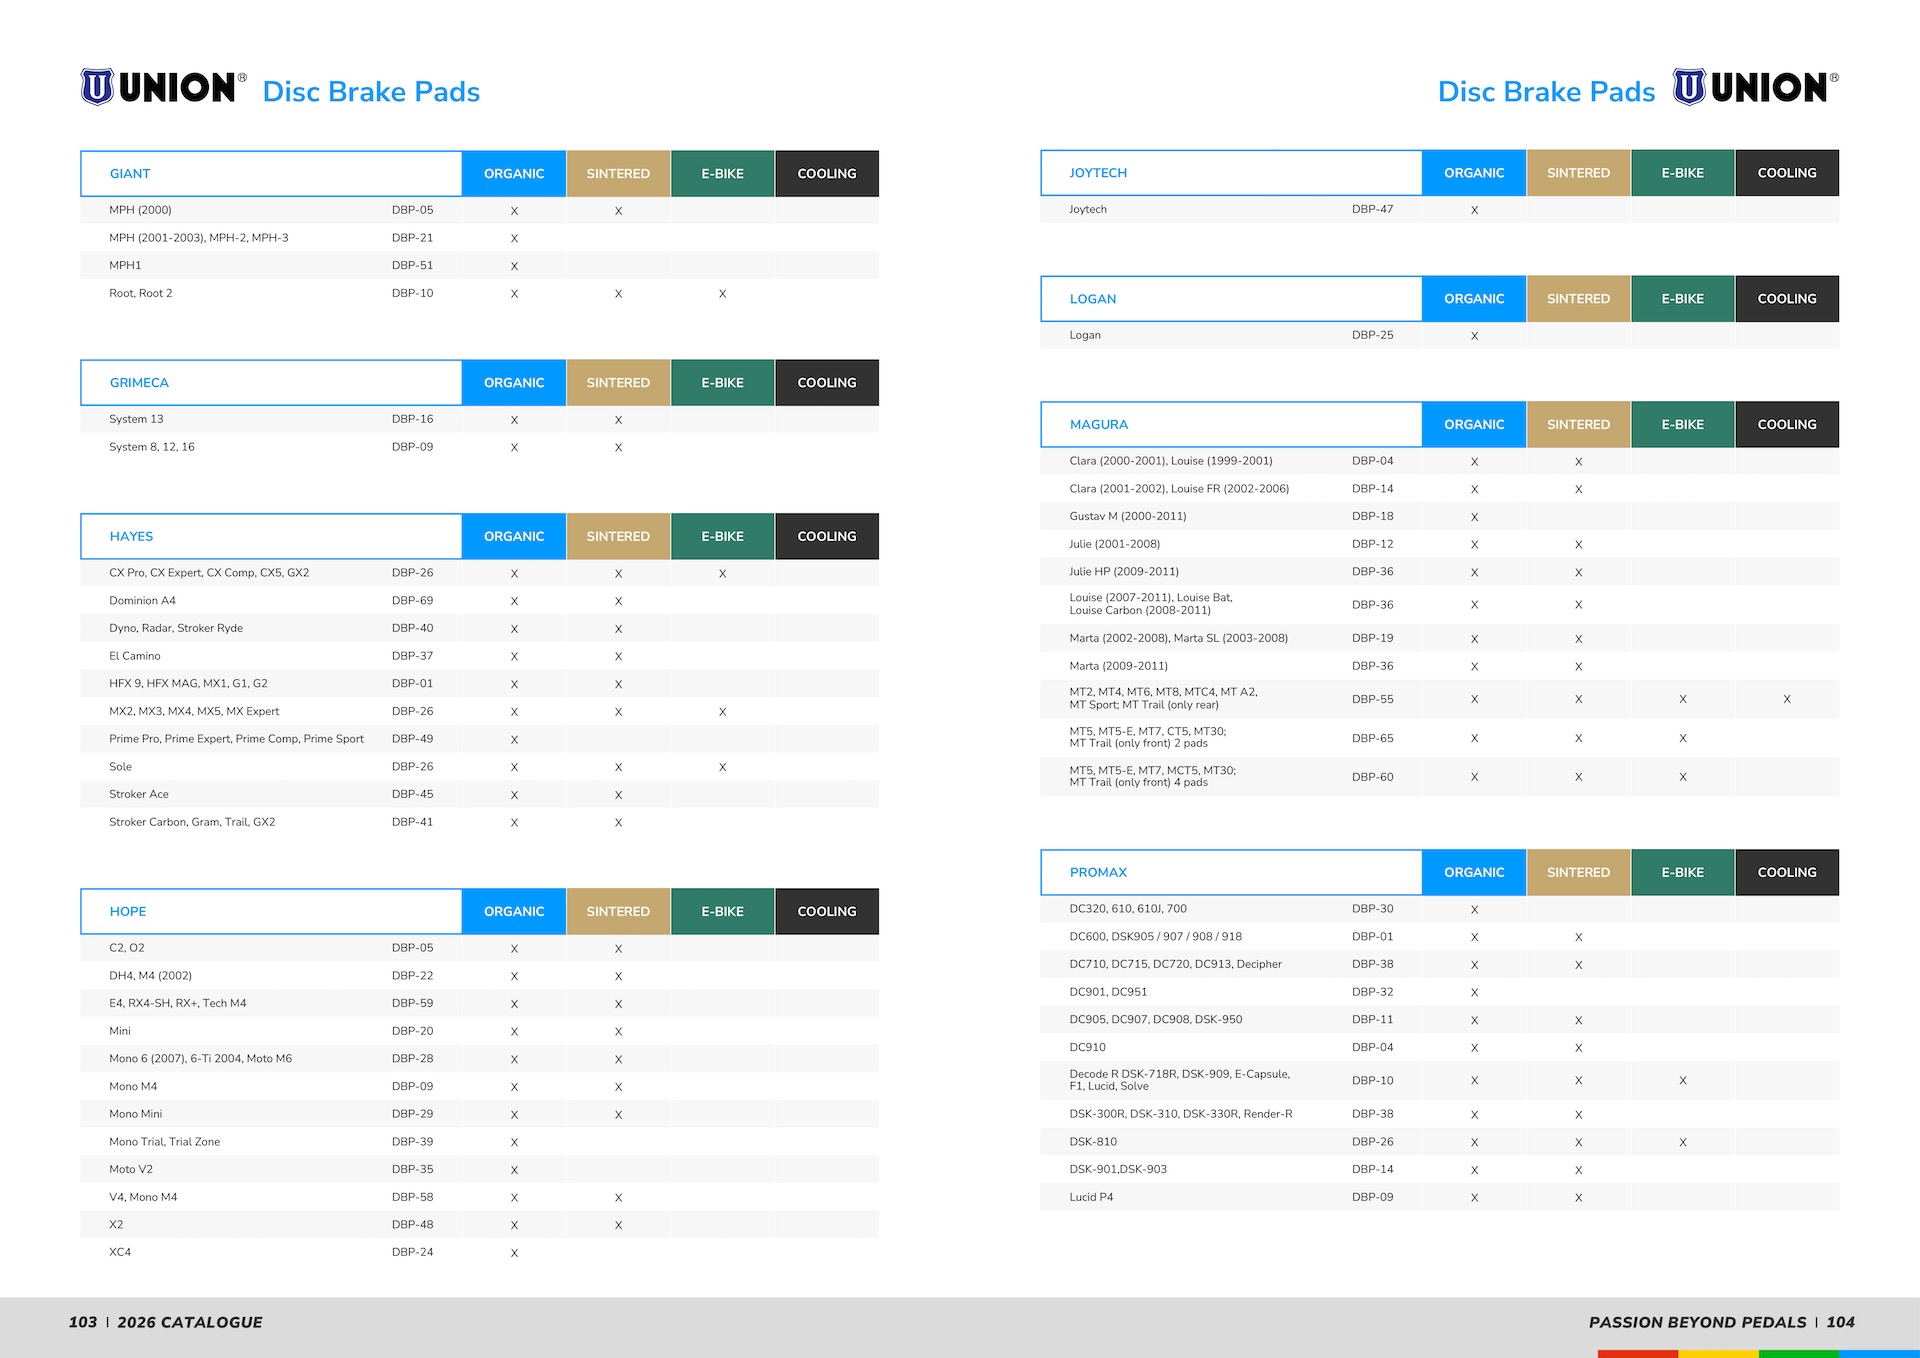Click part code DBP-30
The width and height of the screenshot is (1920, 1358).
point(1372,909)
